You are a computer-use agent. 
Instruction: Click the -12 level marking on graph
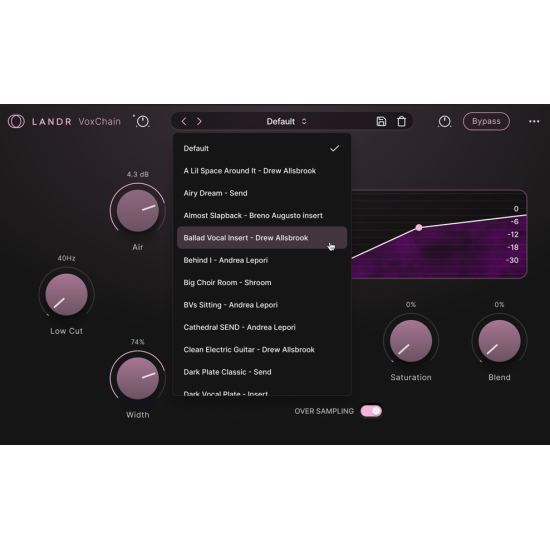click(x=513, y=235)
